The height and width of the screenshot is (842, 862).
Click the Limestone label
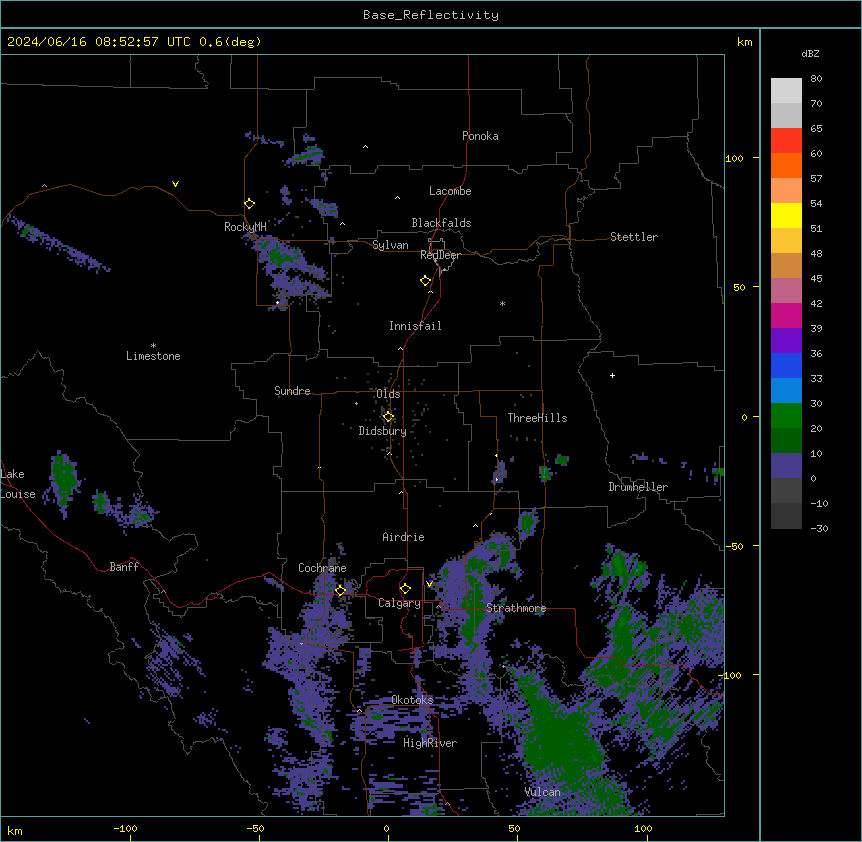(153, 356)
